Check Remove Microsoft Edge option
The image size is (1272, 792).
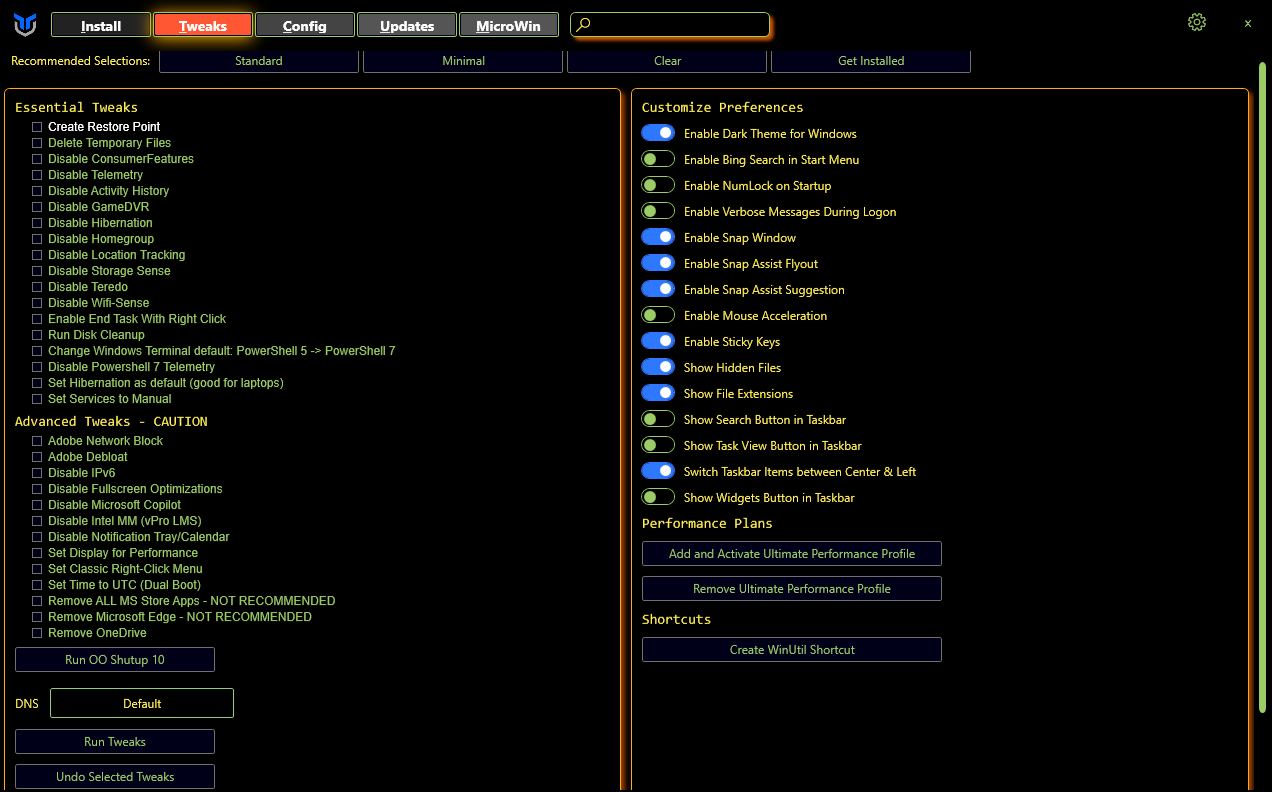(37, 617)
